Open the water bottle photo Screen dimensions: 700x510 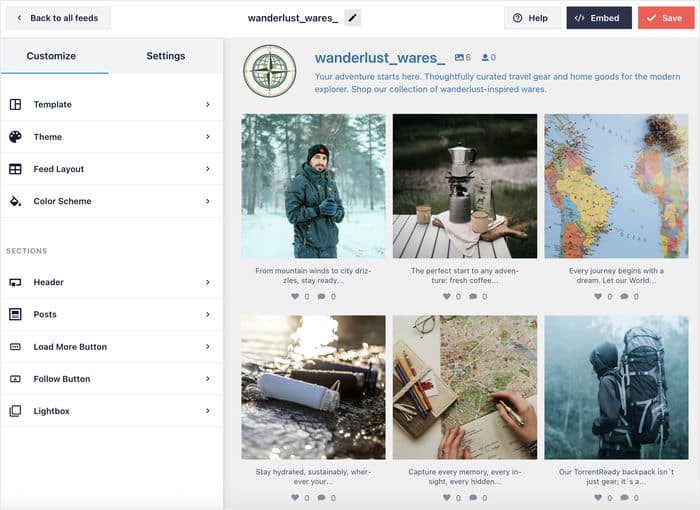[313, 387]
